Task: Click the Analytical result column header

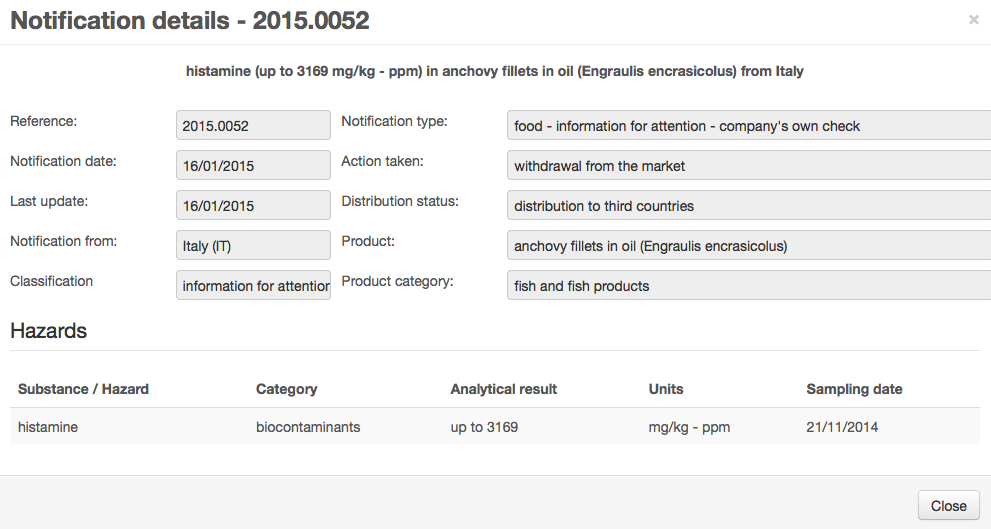Action: click(x=503, y=389)
